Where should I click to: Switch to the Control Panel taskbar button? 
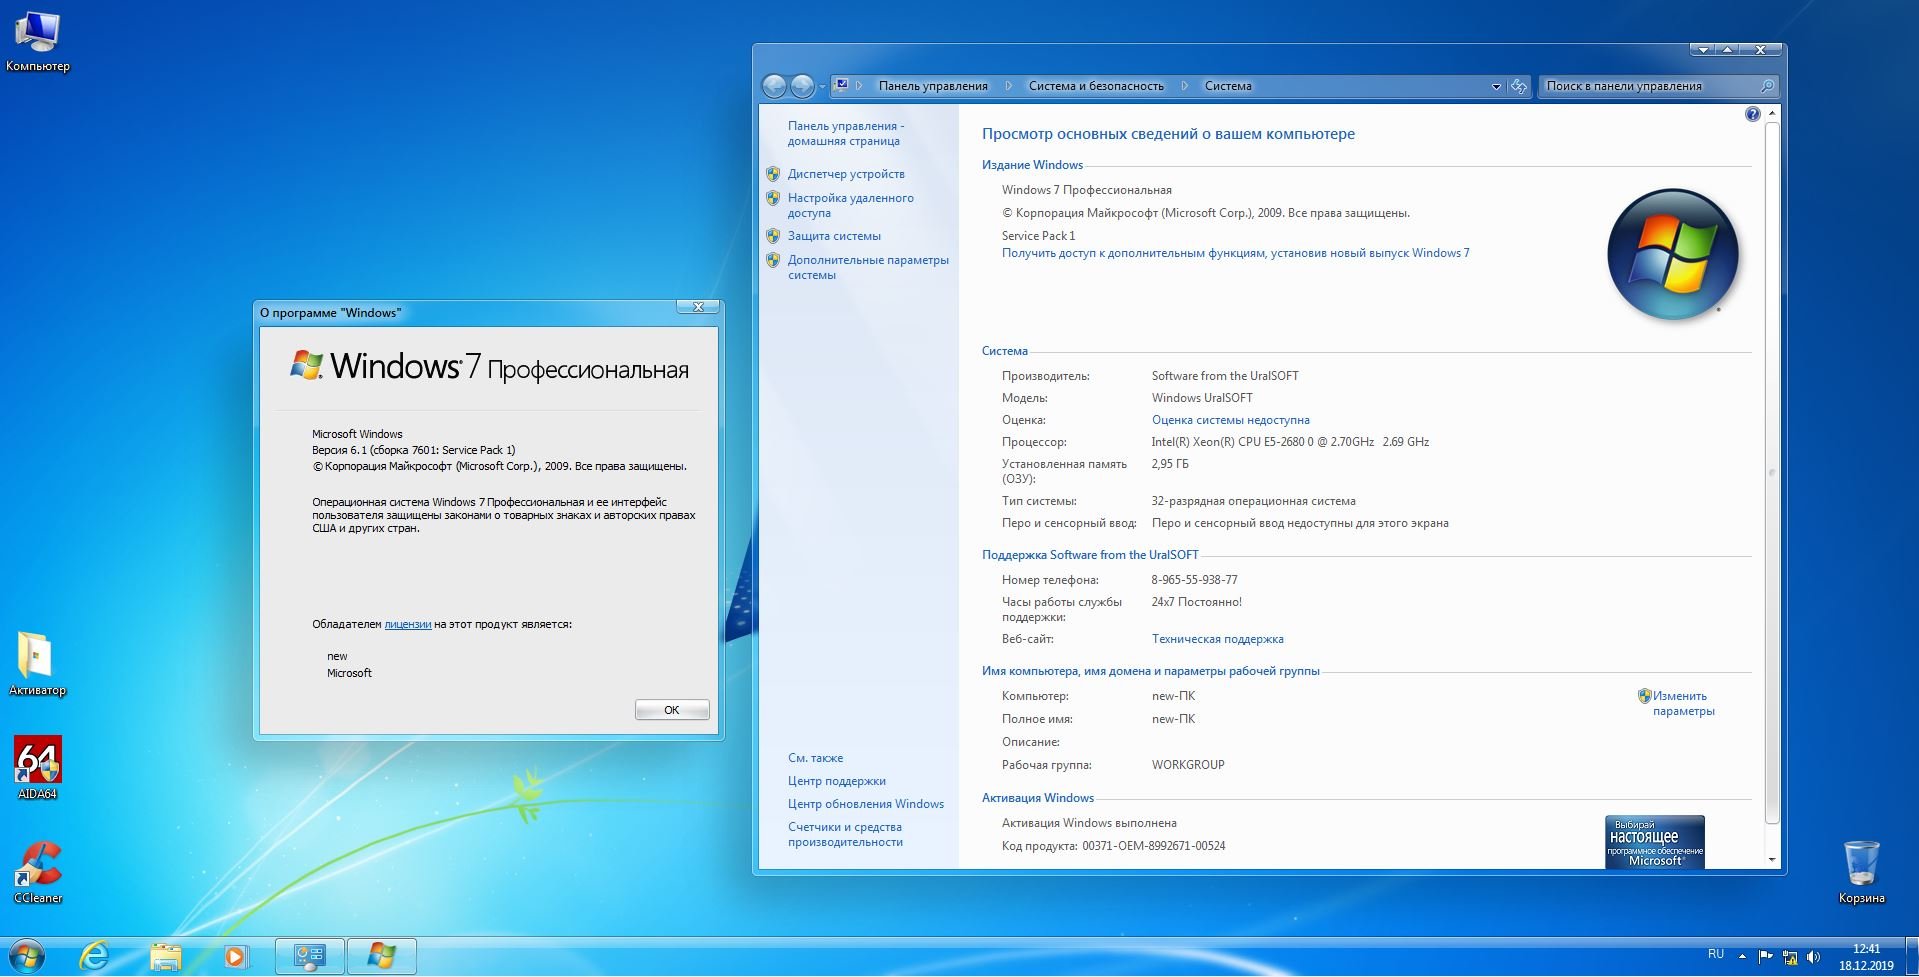click(310, 957)
